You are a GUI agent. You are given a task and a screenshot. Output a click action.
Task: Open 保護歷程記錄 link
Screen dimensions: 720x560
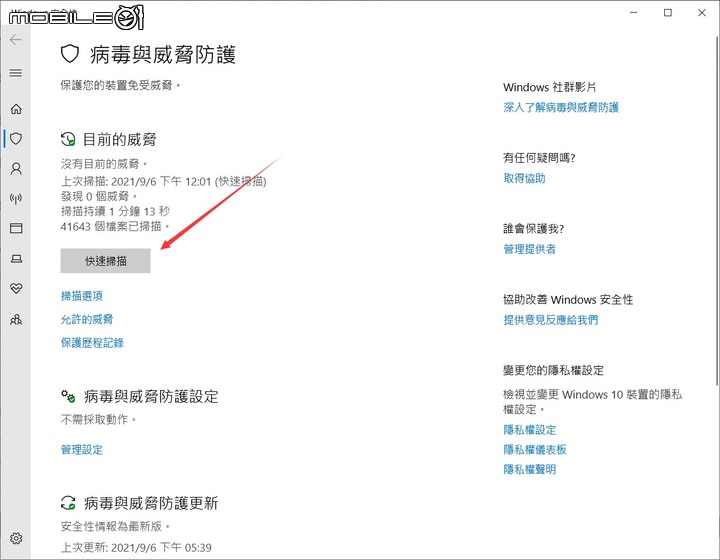point(92,343)
